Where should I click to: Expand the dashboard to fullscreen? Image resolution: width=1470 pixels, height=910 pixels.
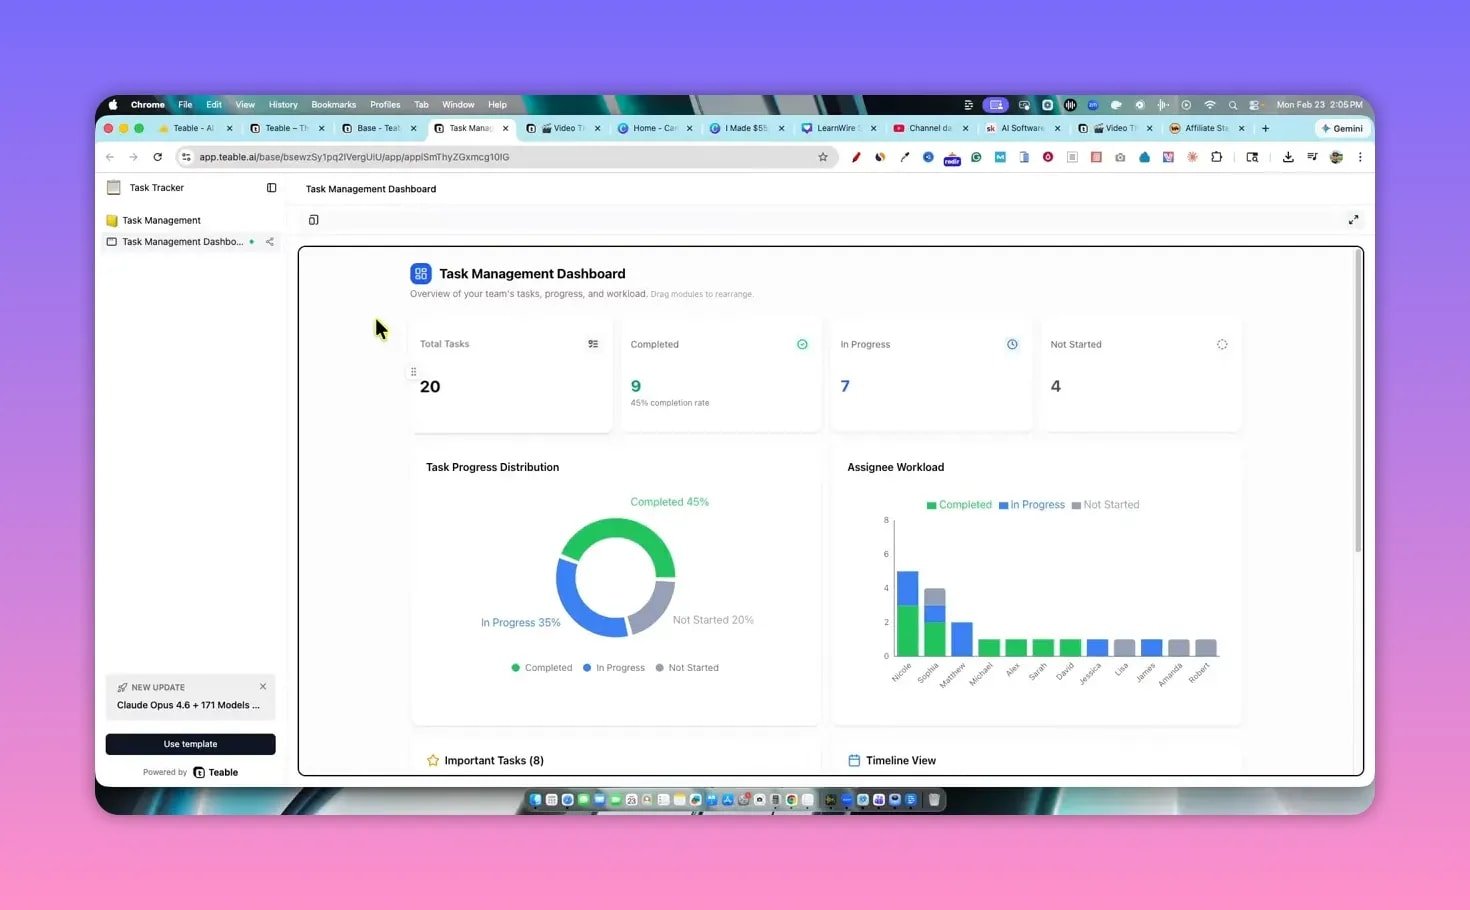1354,219
